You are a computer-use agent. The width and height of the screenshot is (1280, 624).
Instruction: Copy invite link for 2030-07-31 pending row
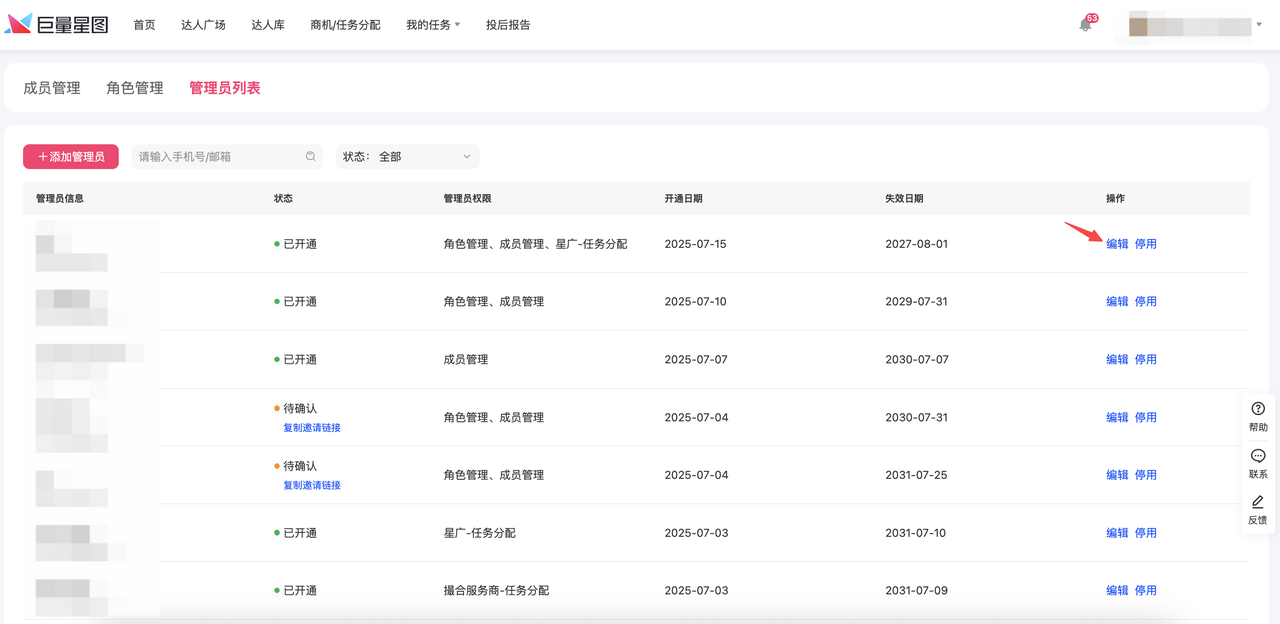click(312, 428)
